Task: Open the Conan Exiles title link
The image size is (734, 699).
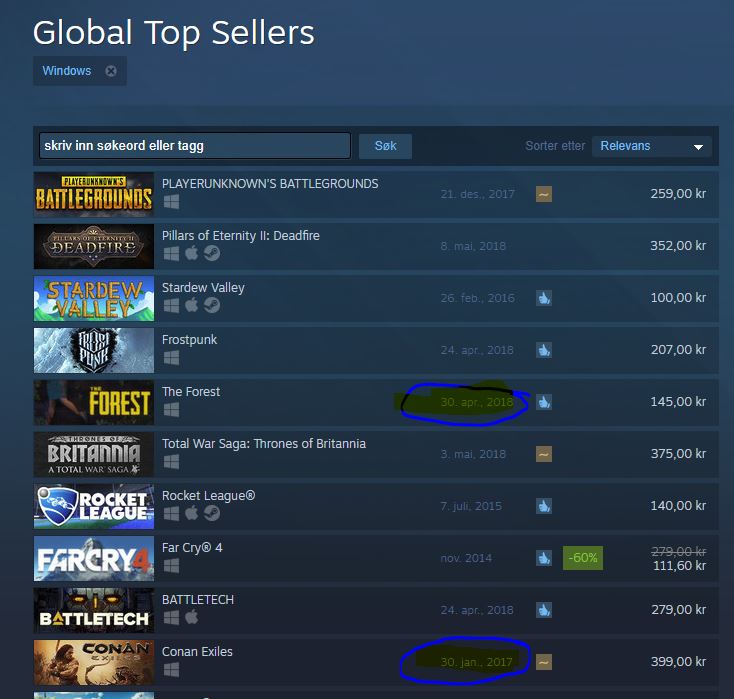Action: [197, 651]
